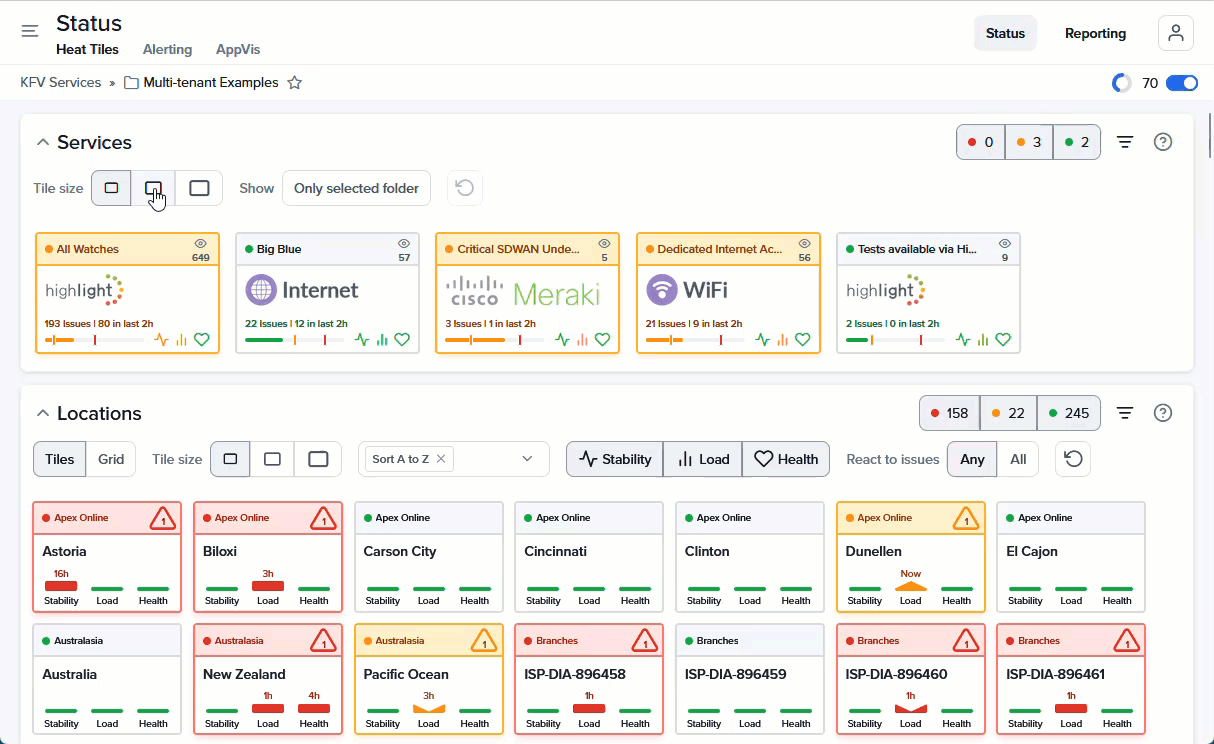Screen dimensions: 1214x744
Task: Click the KFV Services breadcrumb link
Action: 61,83
